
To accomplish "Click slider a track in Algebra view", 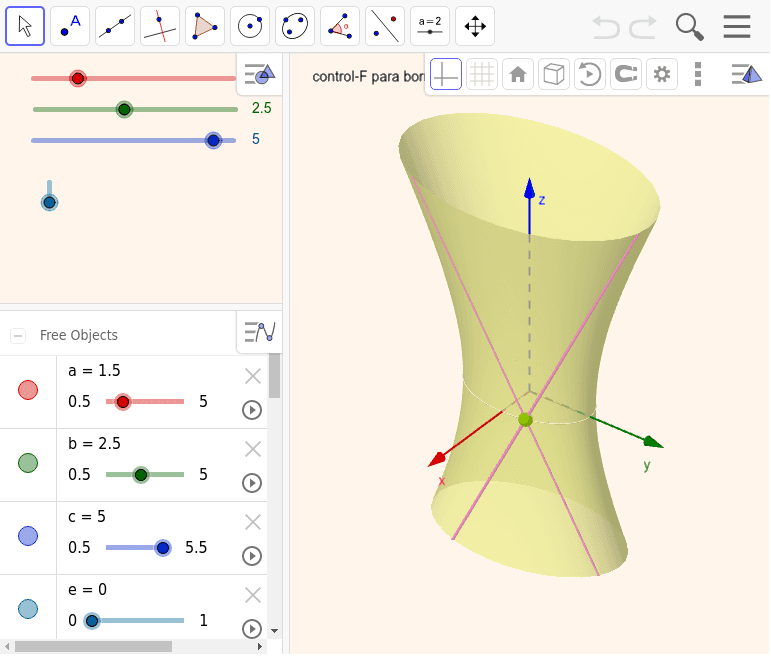I will point(145,402).
